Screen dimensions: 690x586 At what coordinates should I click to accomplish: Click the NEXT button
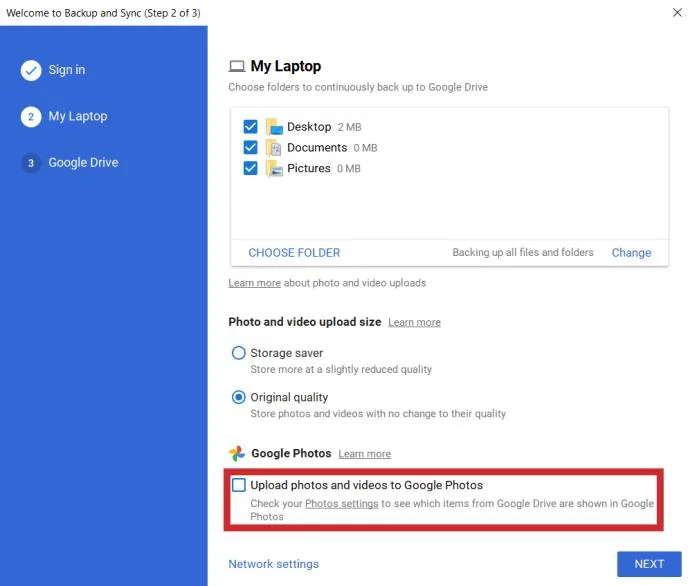click(649, 564)
